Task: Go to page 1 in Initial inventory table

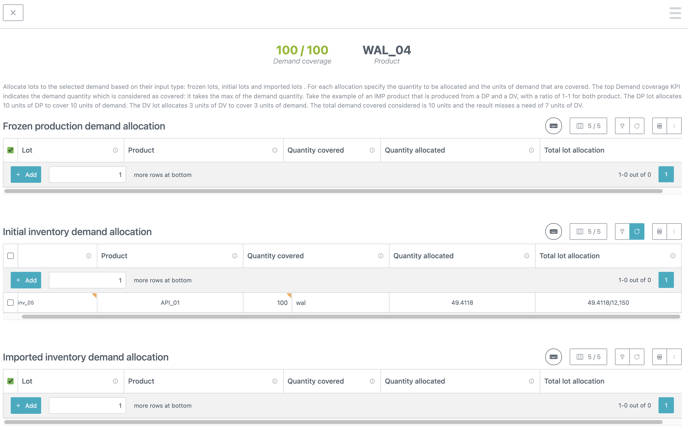Action: (666, 280)
